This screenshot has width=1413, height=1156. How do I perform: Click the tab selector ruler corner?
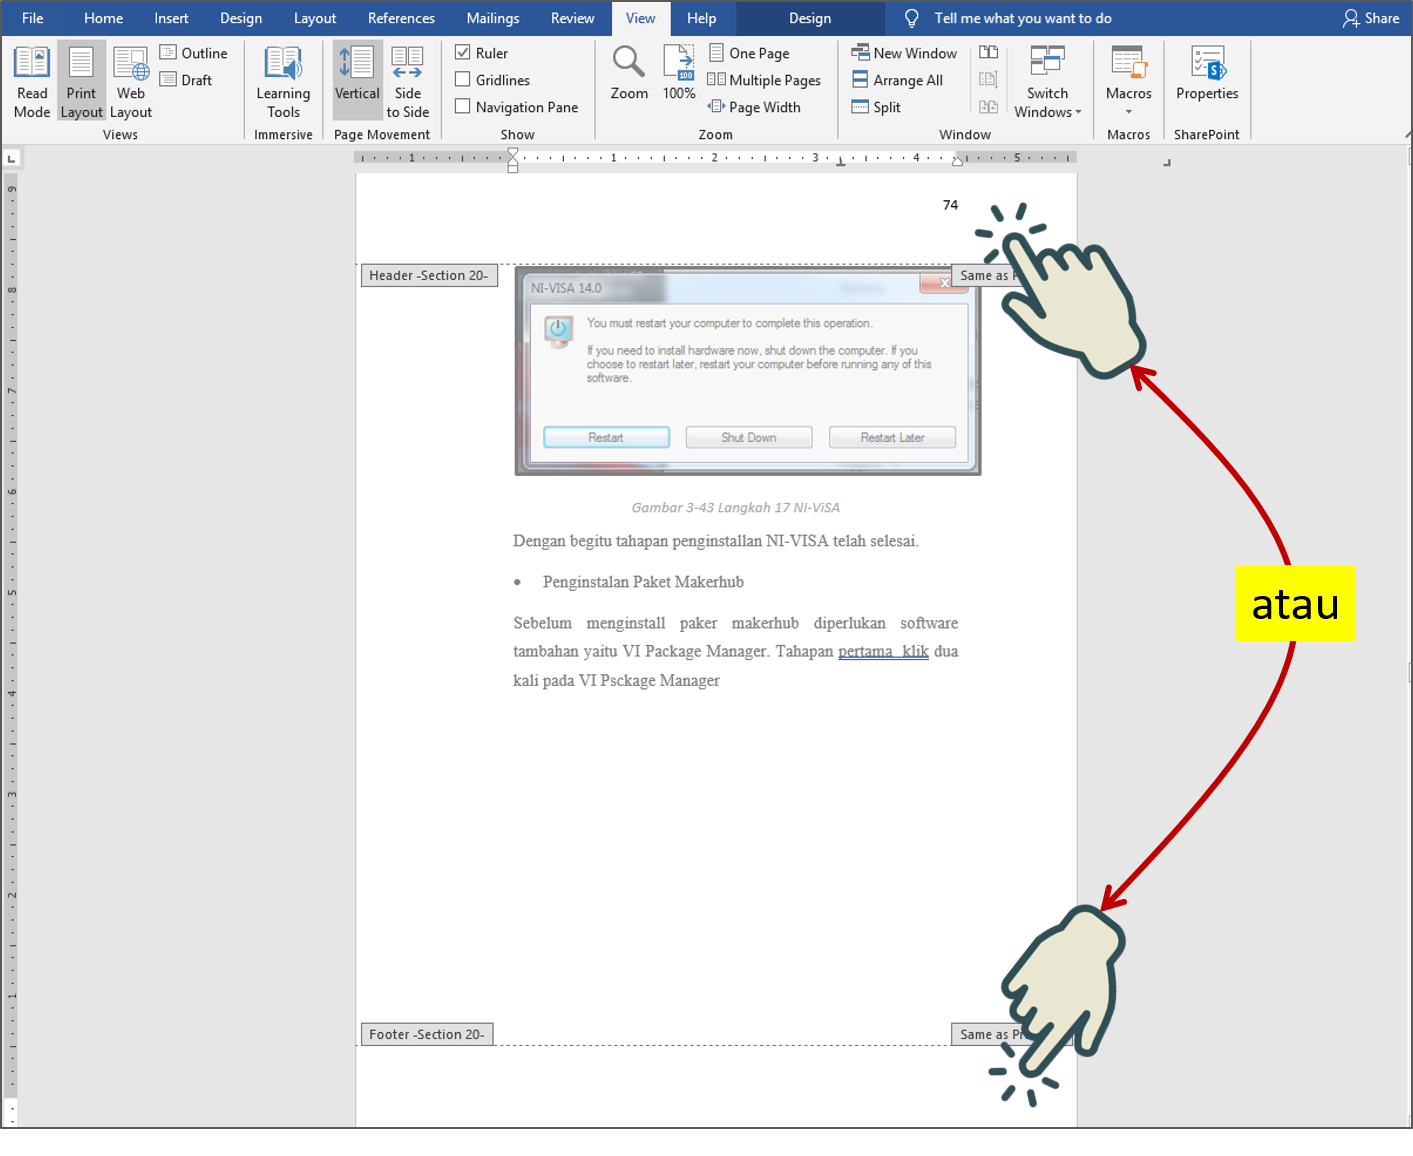tap(11, 158)
